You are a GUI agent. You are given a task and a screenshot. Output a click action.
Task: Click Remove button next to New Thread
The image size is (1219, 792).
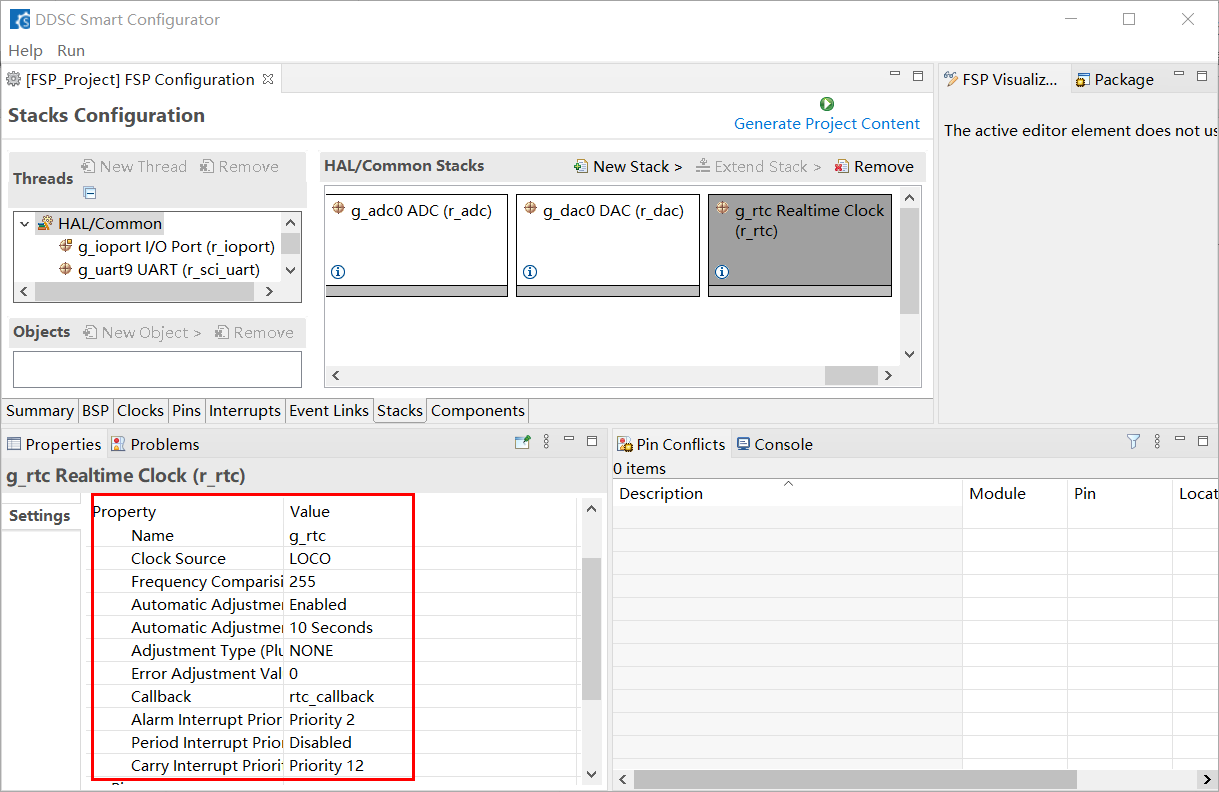pyautogui.click(x=239, y=166)
